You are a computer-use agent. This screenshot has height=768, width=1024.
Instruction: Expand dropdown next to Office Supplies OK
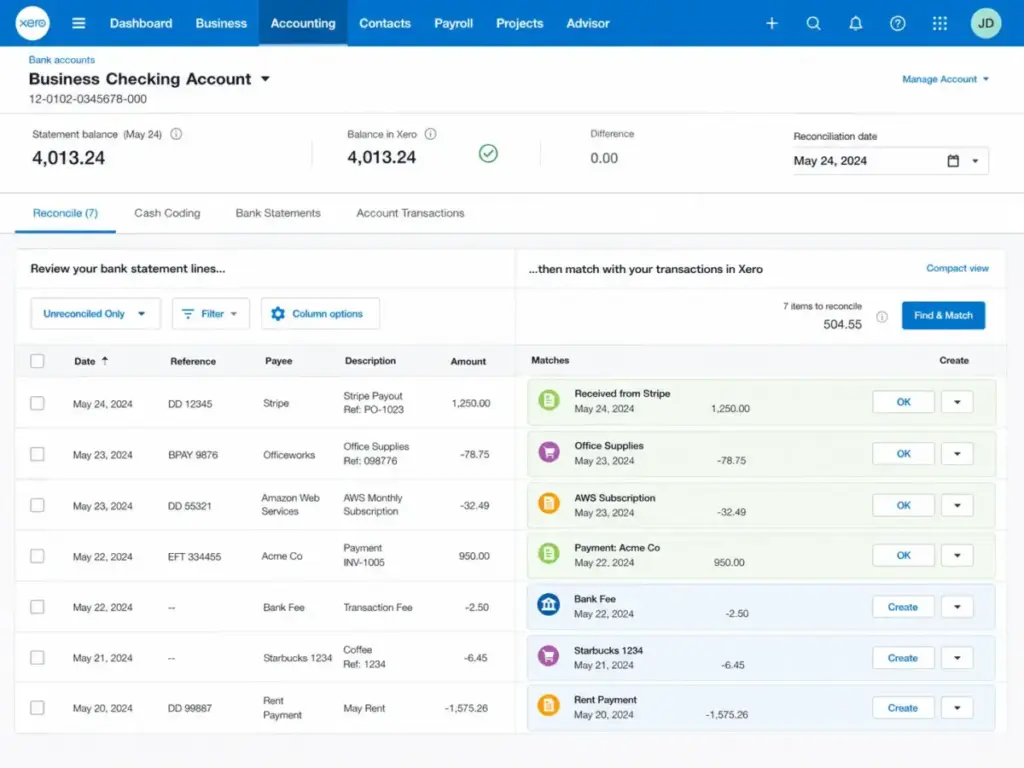(x=957, y=453)
